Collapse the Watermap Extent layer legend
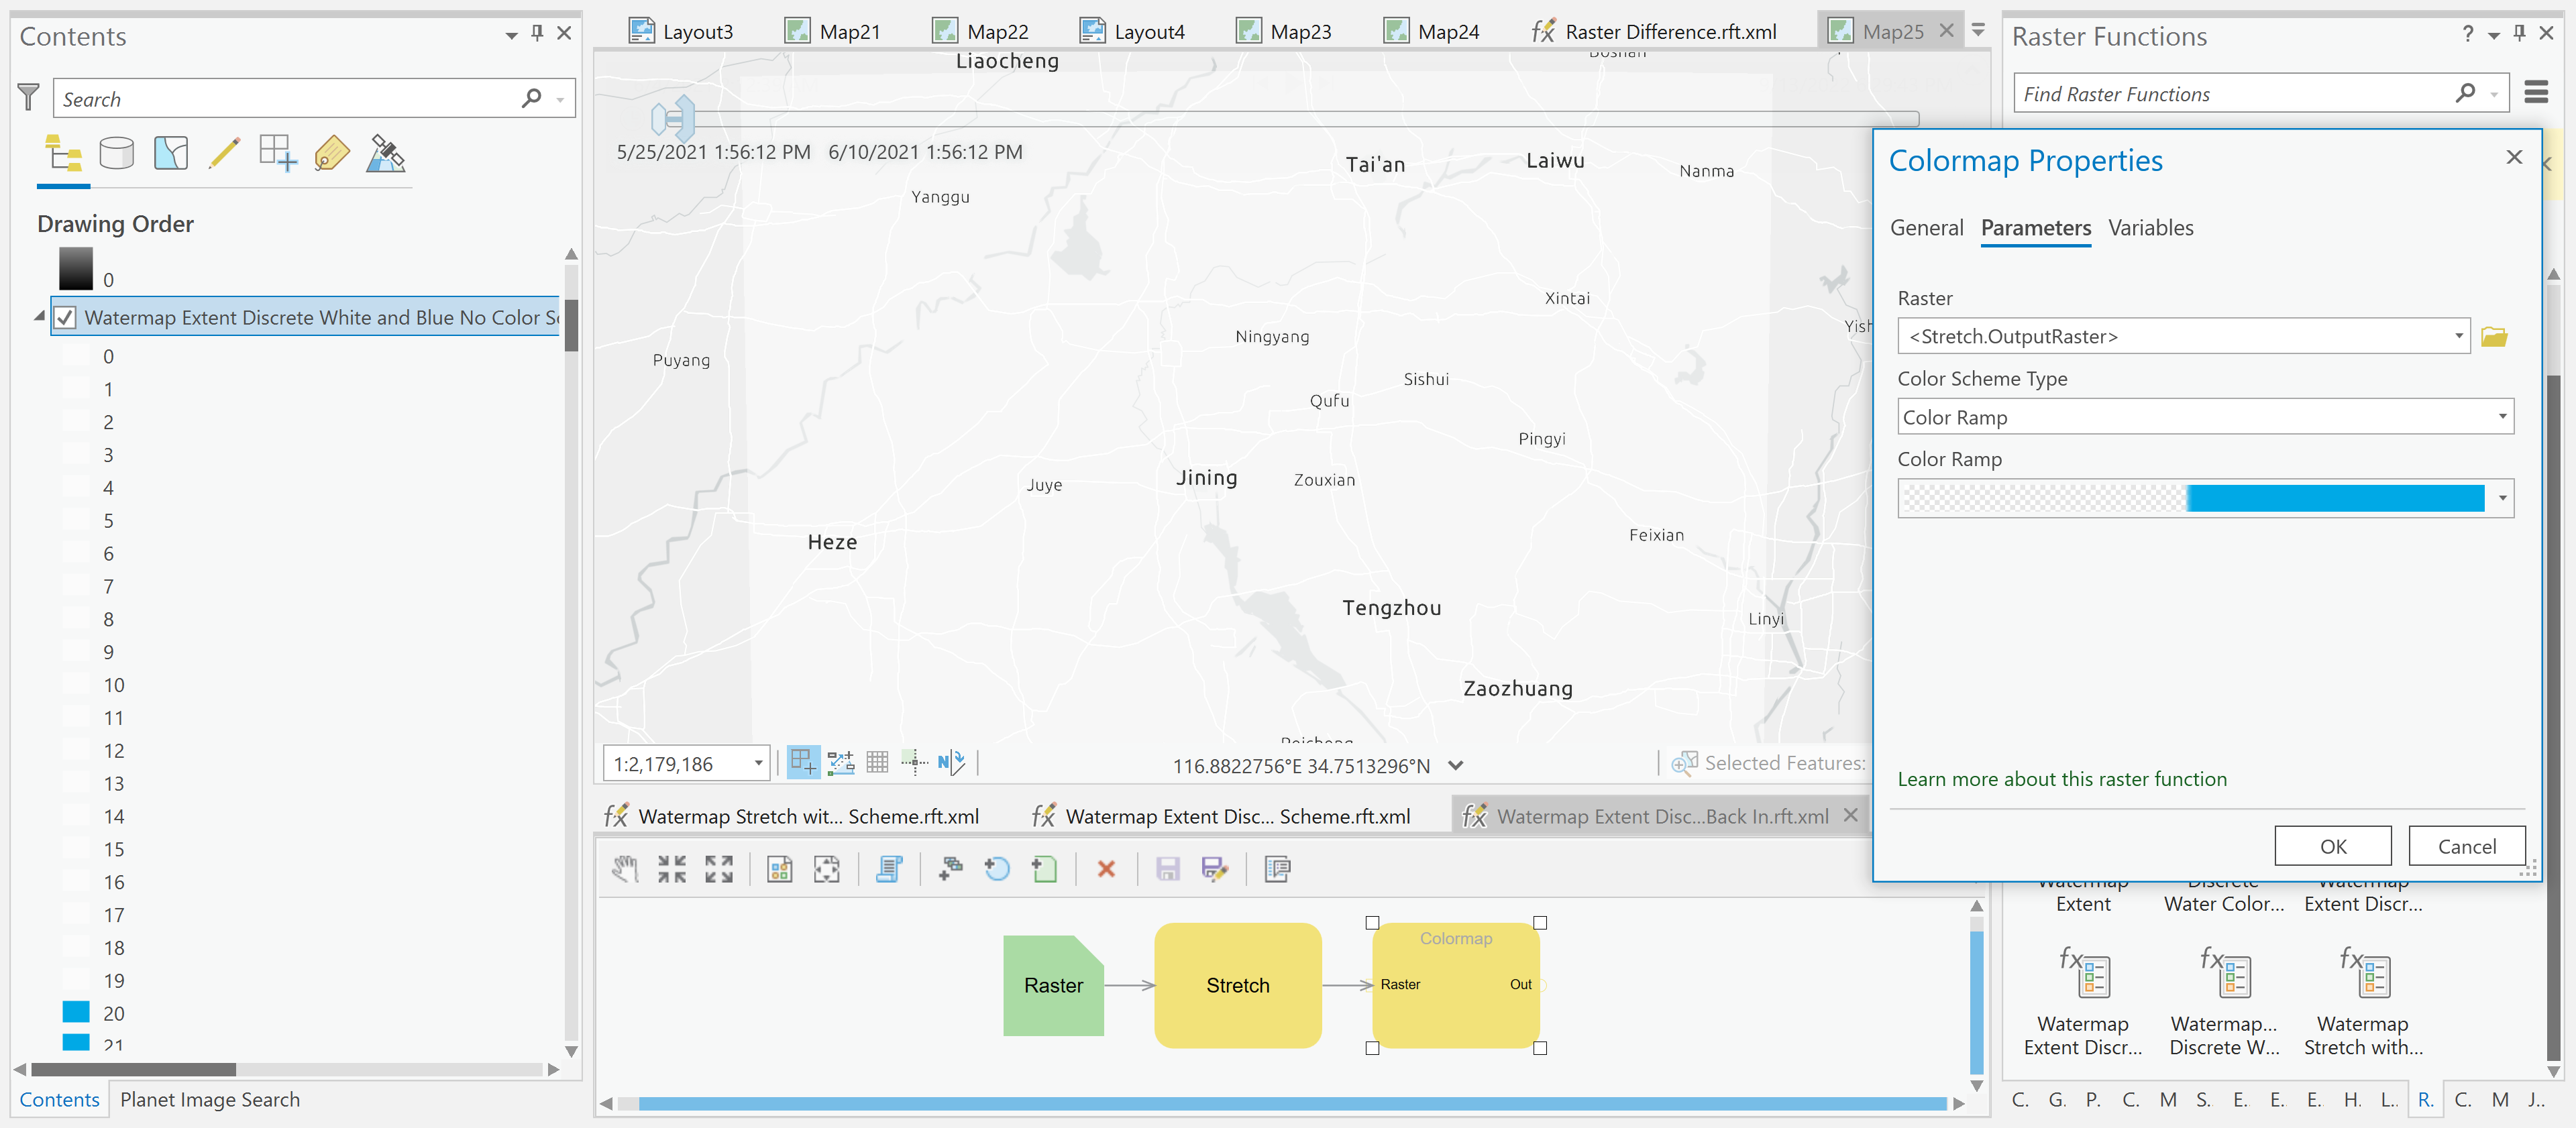 pyautogui.click(x=40, y=317)
